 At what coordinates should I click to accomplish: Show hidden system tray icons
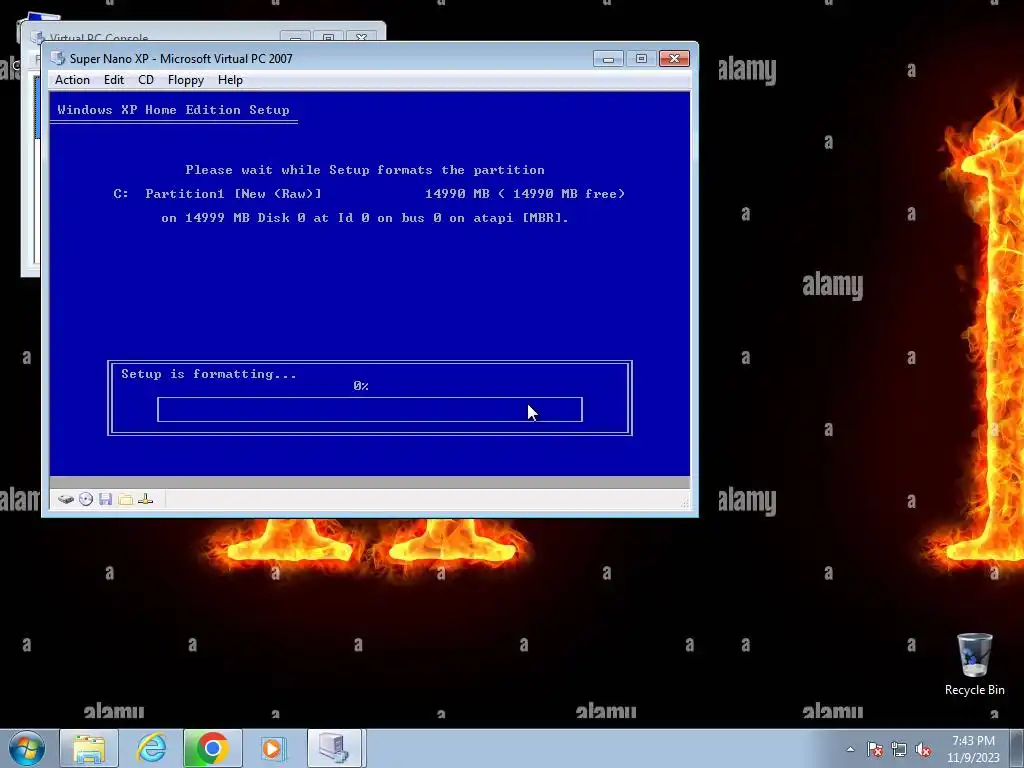tap(850, 749)
